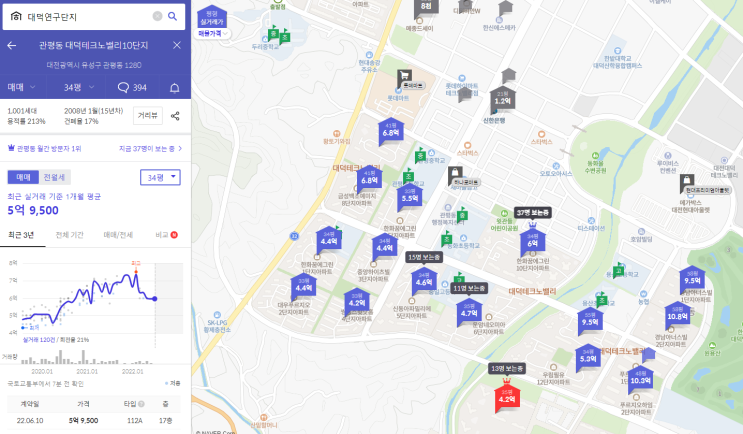Screen dimensions: 743x434
Task: Click the 실거래 120건 link below the chart
Action: 39,340
